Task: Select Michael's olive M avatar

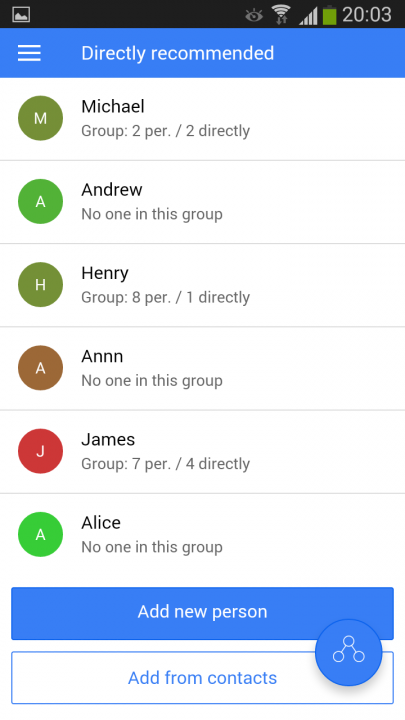Action: [40, 118]
